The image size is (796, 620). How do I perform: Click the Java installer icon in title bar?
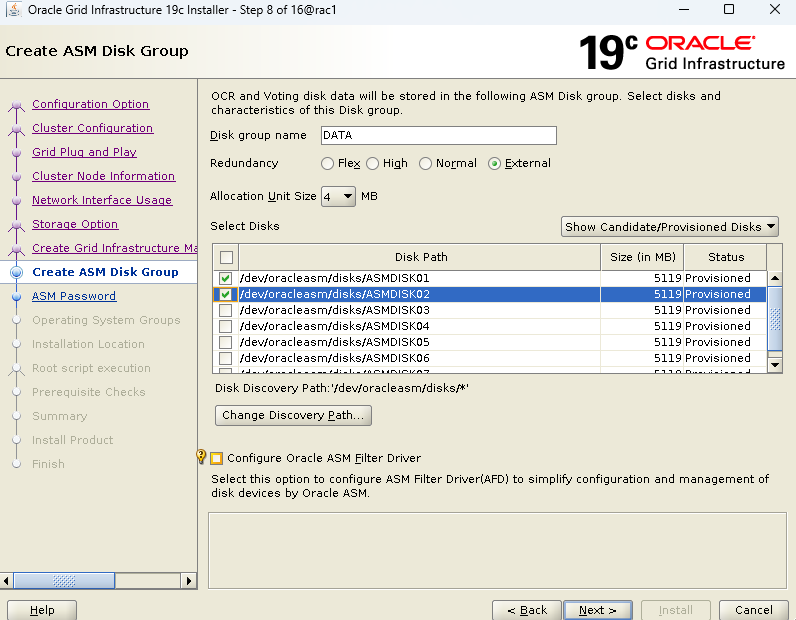pyautogui.click(x=14, y=10)
